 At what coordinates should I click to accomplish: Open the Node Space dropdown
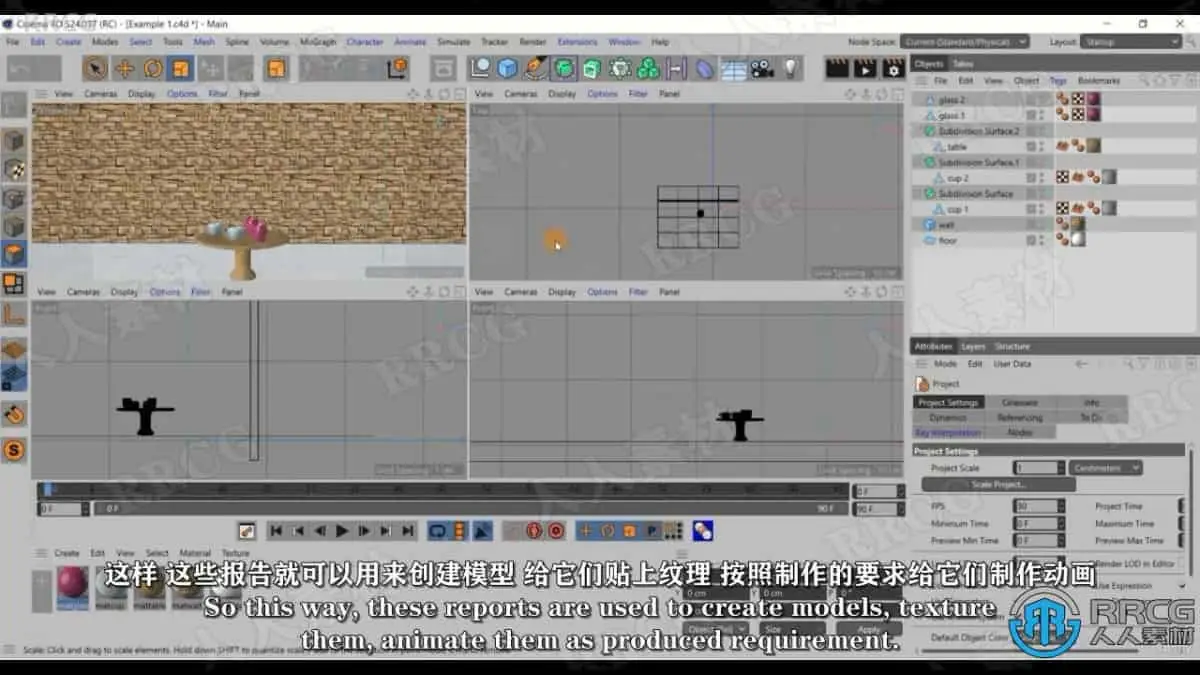pos(964,42)
